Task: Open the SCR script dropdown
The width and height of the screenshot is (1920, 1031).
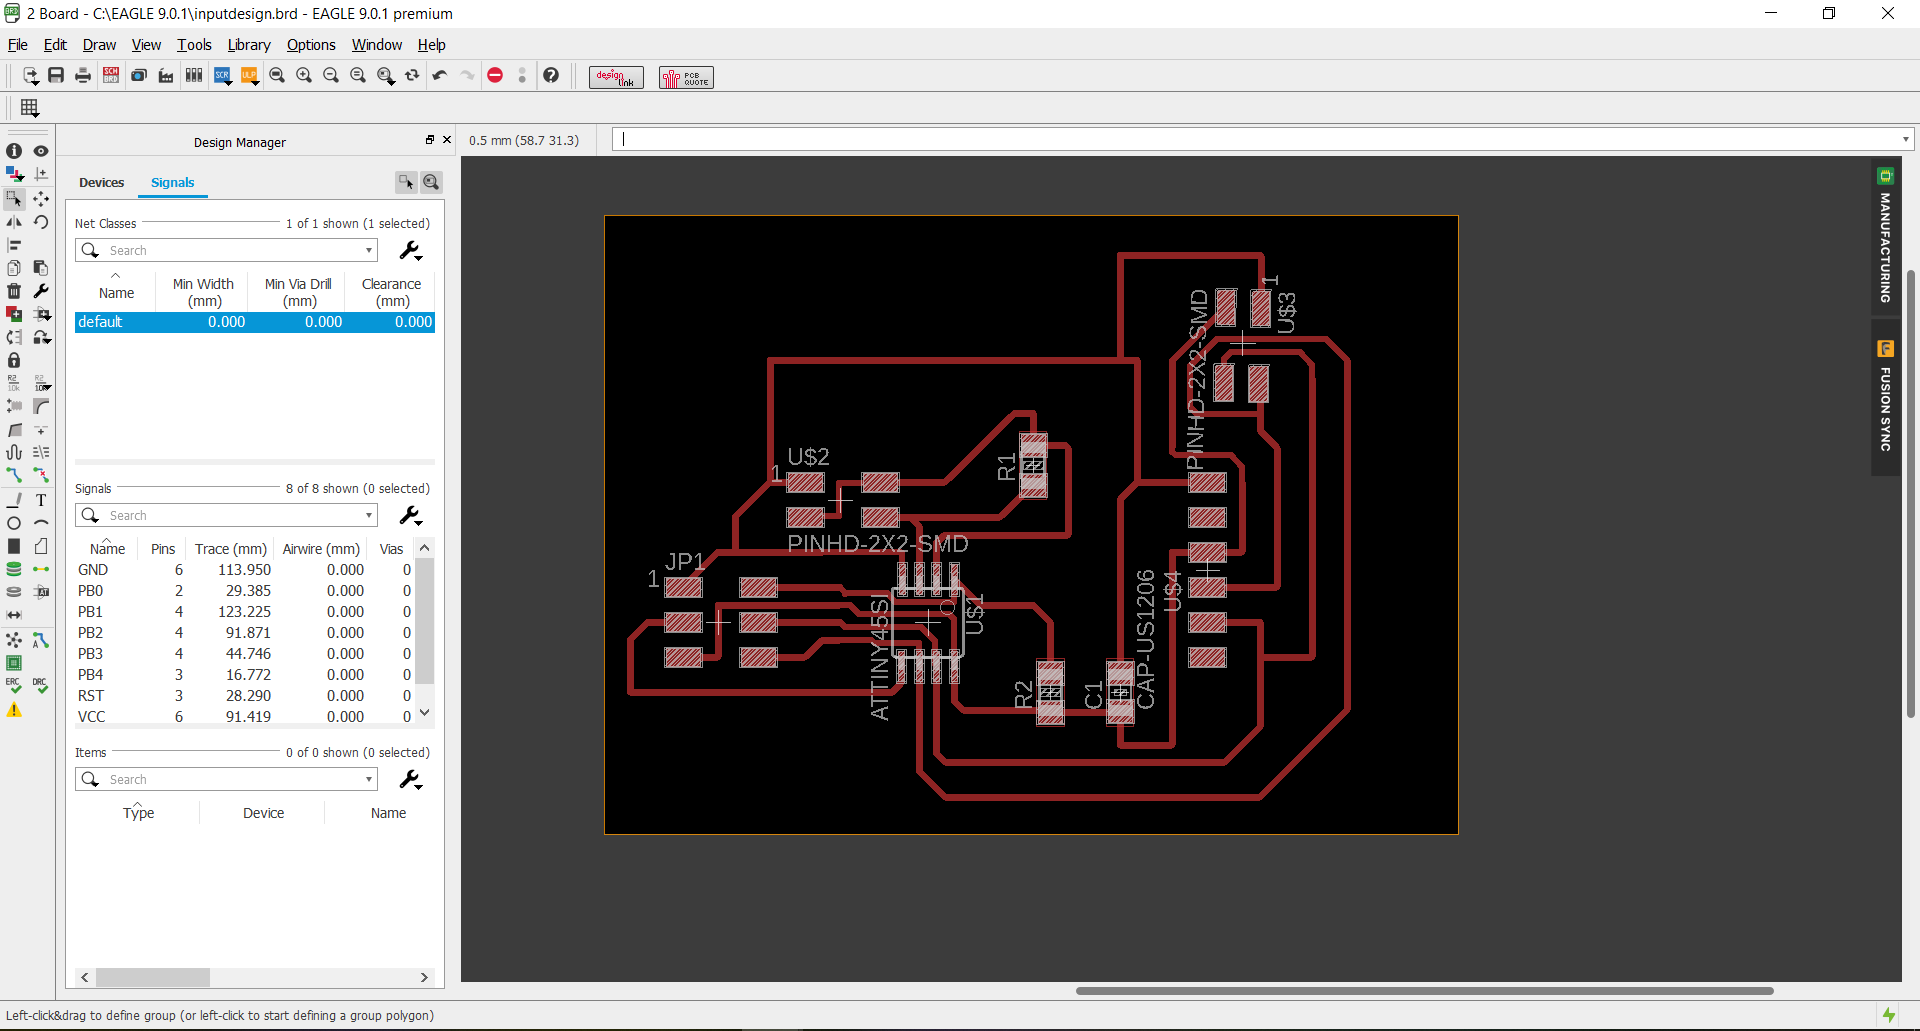Action: pos(223,76)
